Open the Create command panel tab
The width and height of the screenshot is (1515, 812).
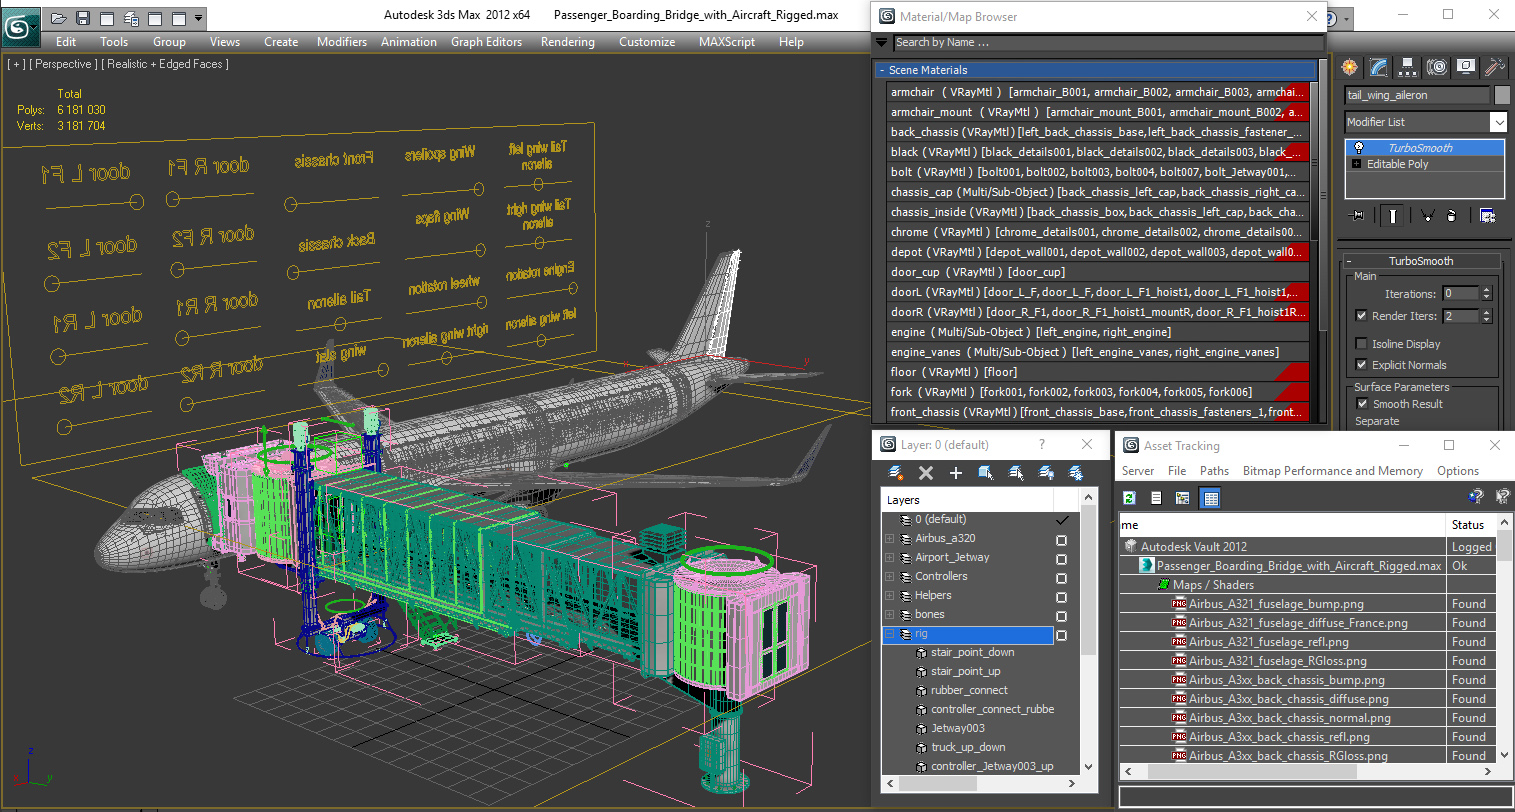click(x=1350, y=67)
